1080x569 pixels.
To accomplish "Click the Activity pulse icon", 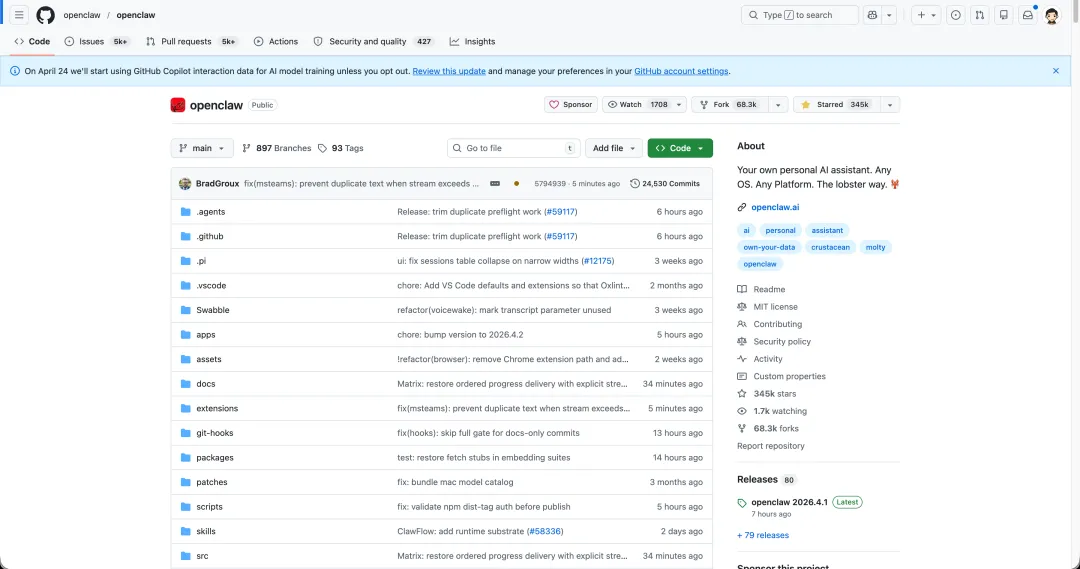I will [x=742, y=359].
